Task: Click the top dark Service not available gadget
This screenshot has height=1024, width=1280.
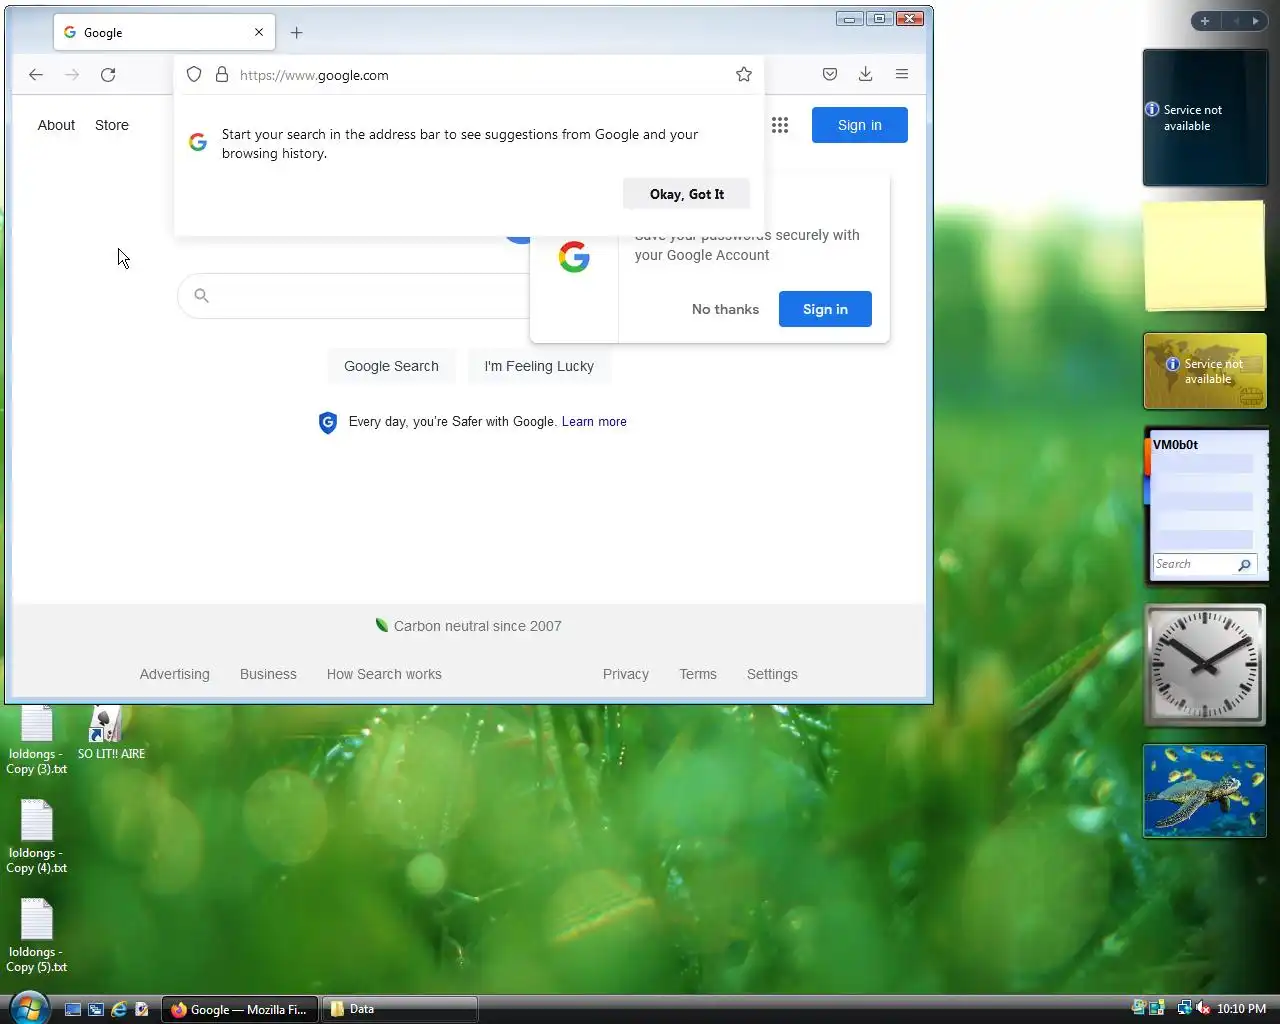Action: tap(1205, 118)
